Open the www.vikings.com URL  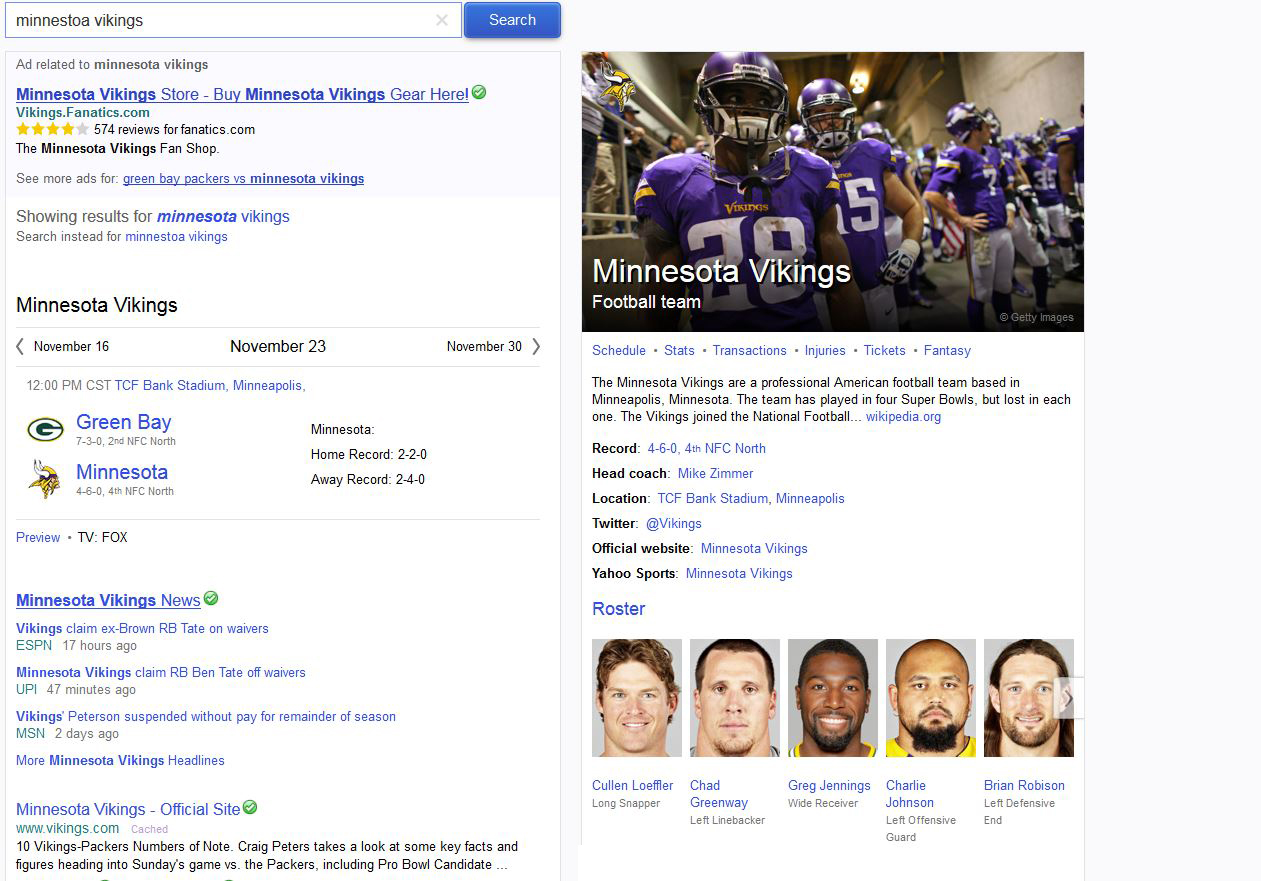coord(67,829)
